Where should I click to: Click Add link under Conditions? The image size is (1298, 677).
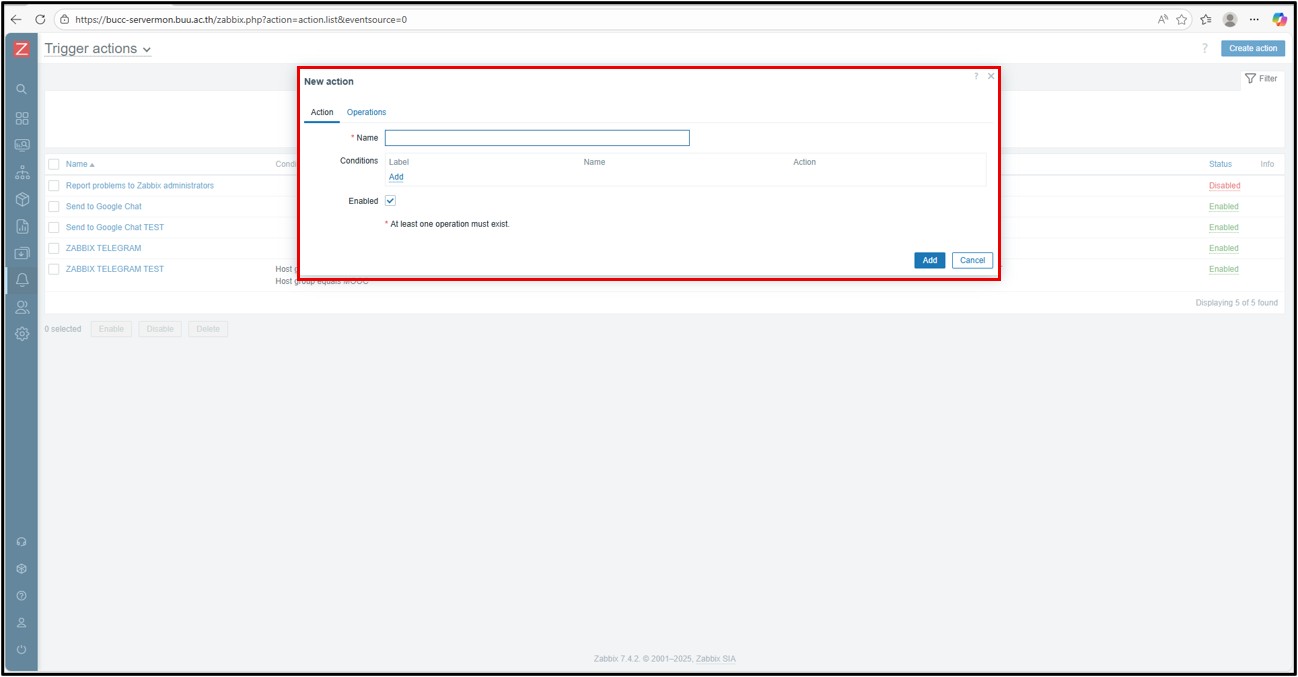(x=396, y=177)
